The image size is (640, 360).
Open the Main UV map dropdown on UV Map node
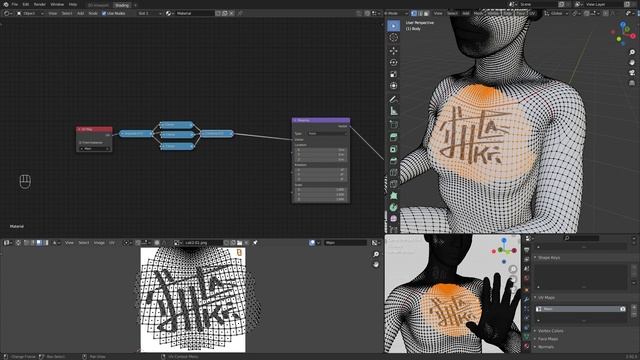[94, 149]
